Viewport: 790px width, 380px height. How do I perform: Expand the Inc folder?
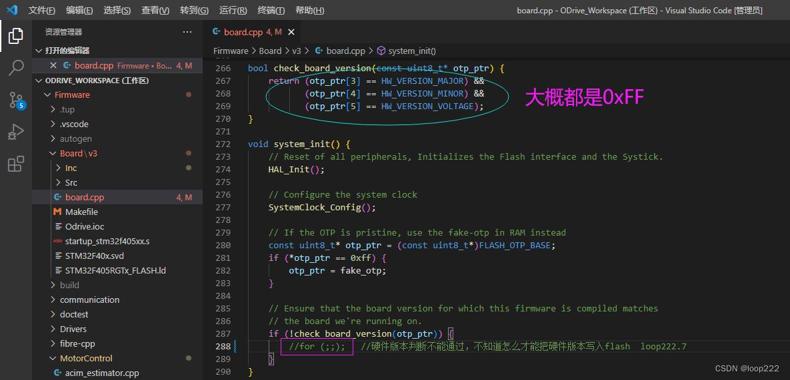click(x=117, y=168)
